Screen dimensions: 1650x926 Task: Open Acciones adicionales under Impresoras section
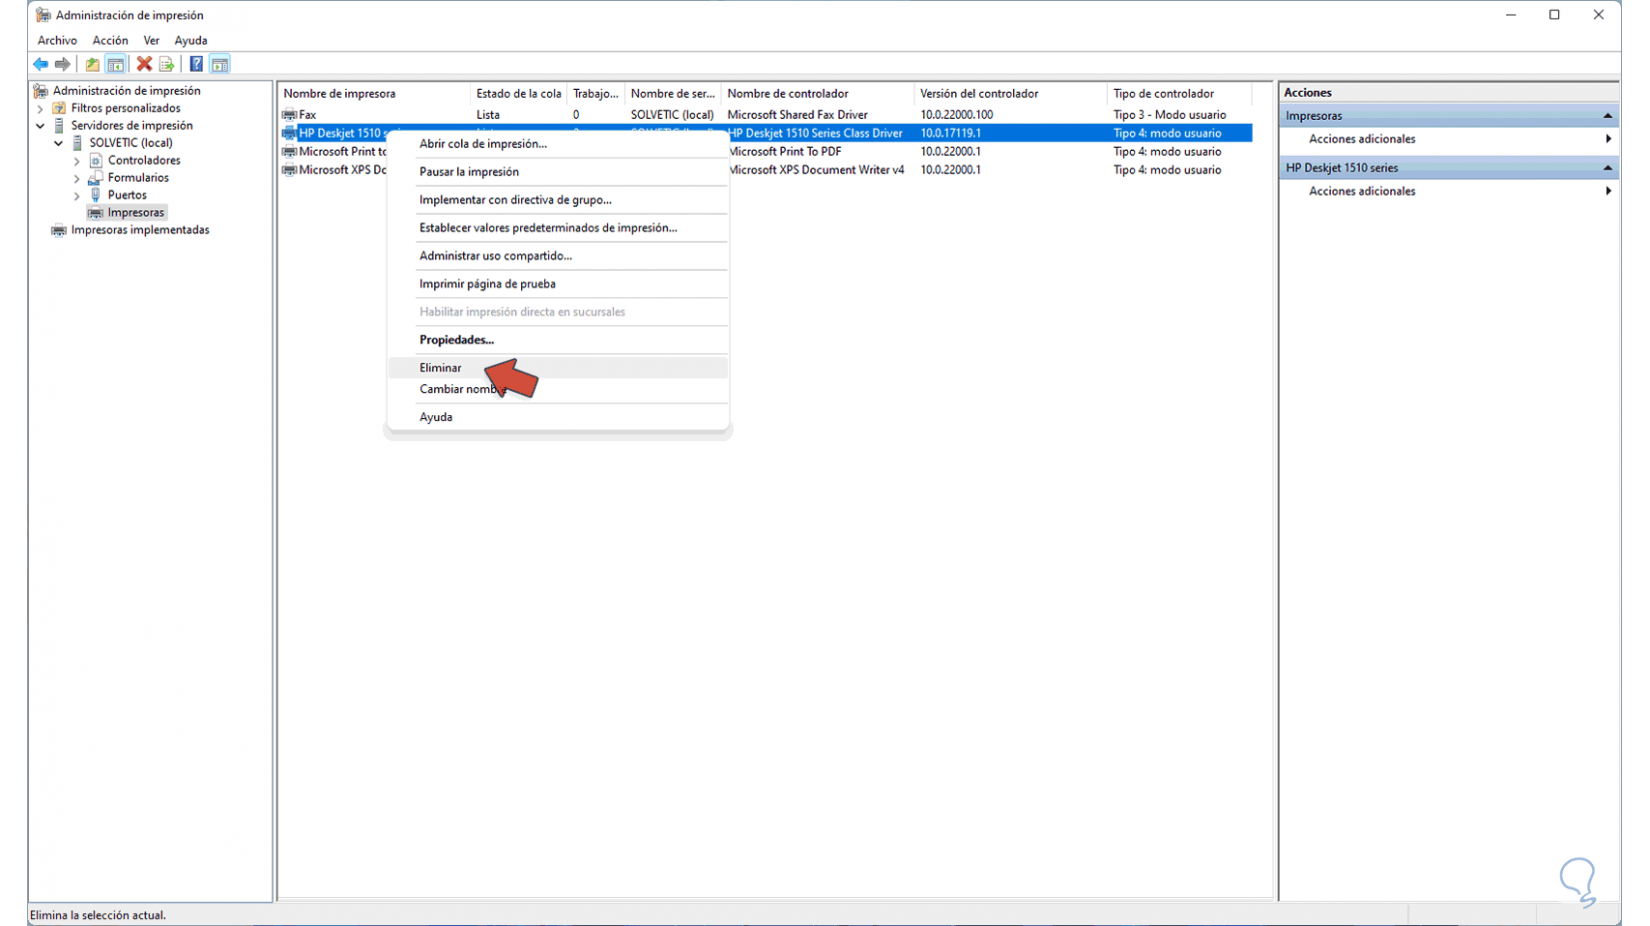click(x=1362, y=139)
